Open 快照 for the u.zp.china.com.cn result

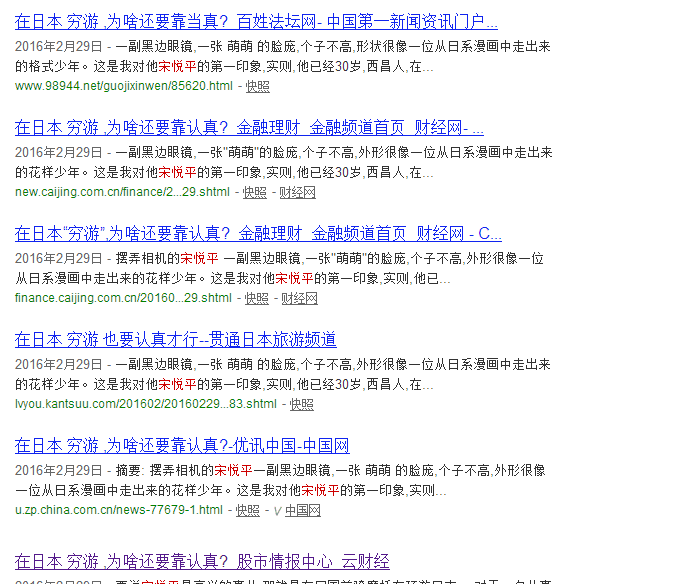pos(248,510)
